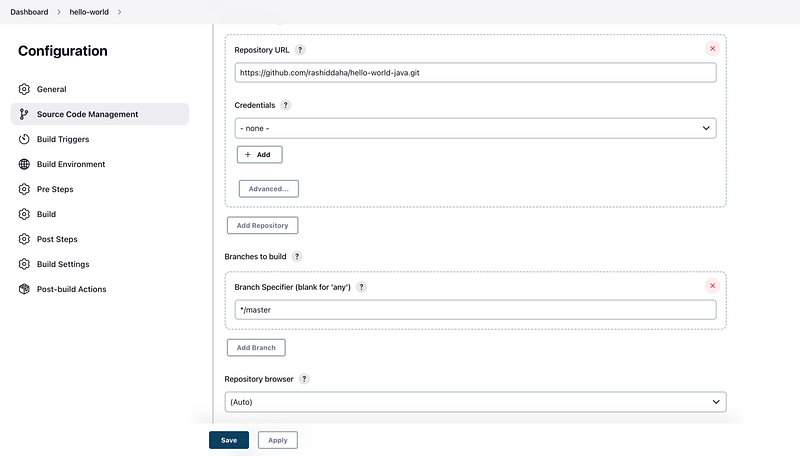Image resolution: width=800 pixels, height=456 pixels.
Task: Show help for Branch Specifier
Action: (361, 287)
